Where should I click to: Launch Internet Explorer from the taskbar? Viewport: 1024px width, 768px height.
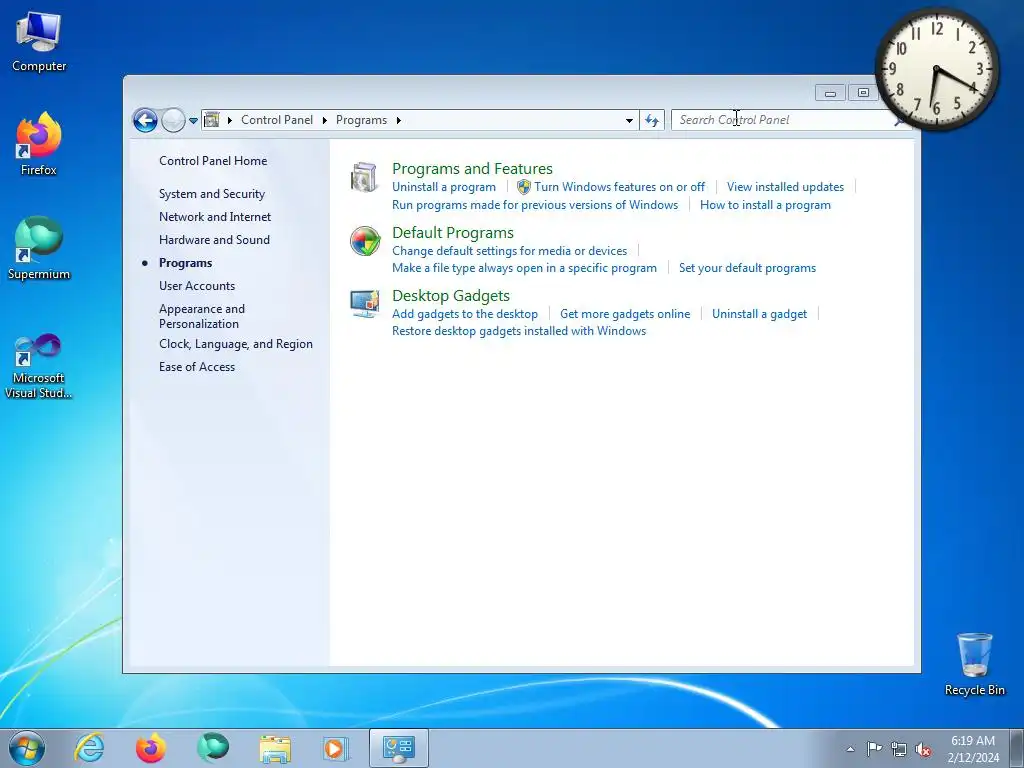coord(89,748)
